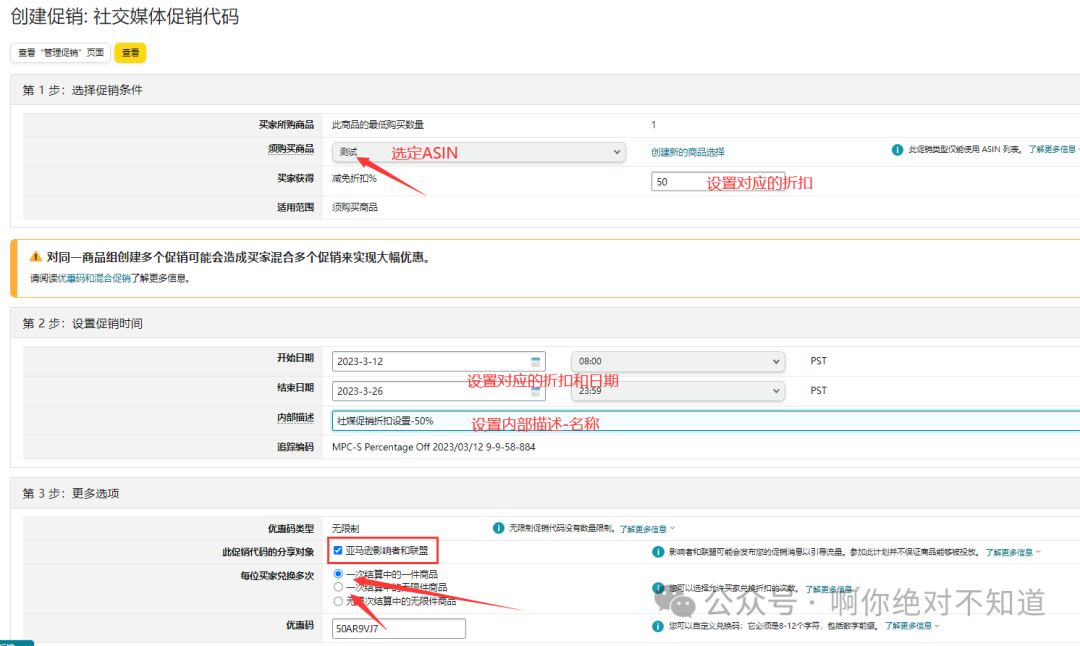Open the 优惠码和混合促销 link in warning

(x=93, y=279)
